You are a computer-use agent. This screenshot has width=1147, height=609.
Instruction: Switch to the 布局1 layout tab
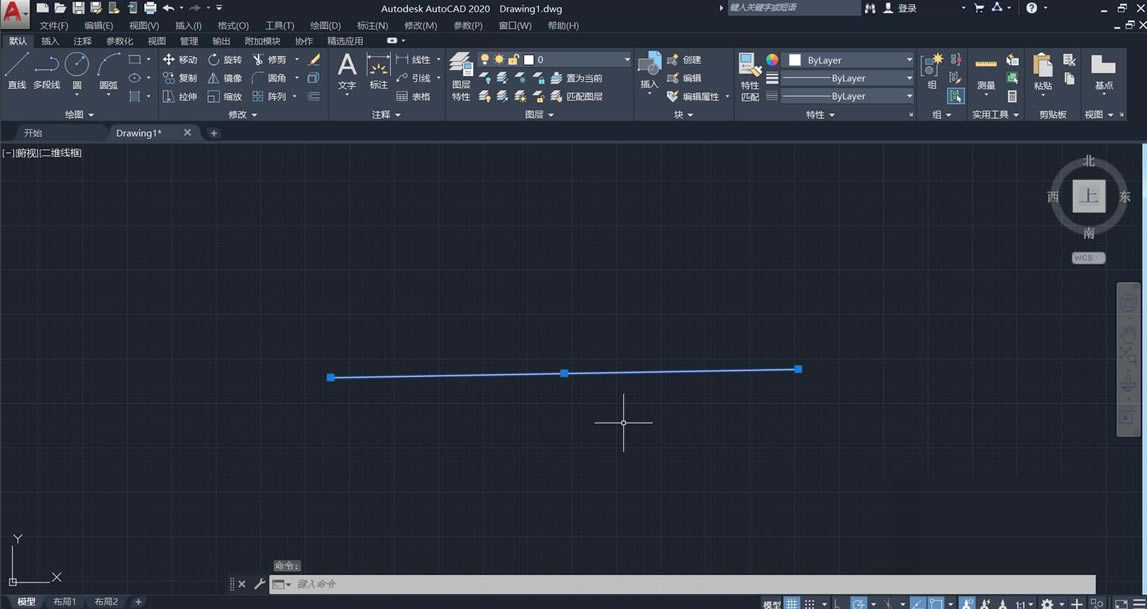point(64,602)
